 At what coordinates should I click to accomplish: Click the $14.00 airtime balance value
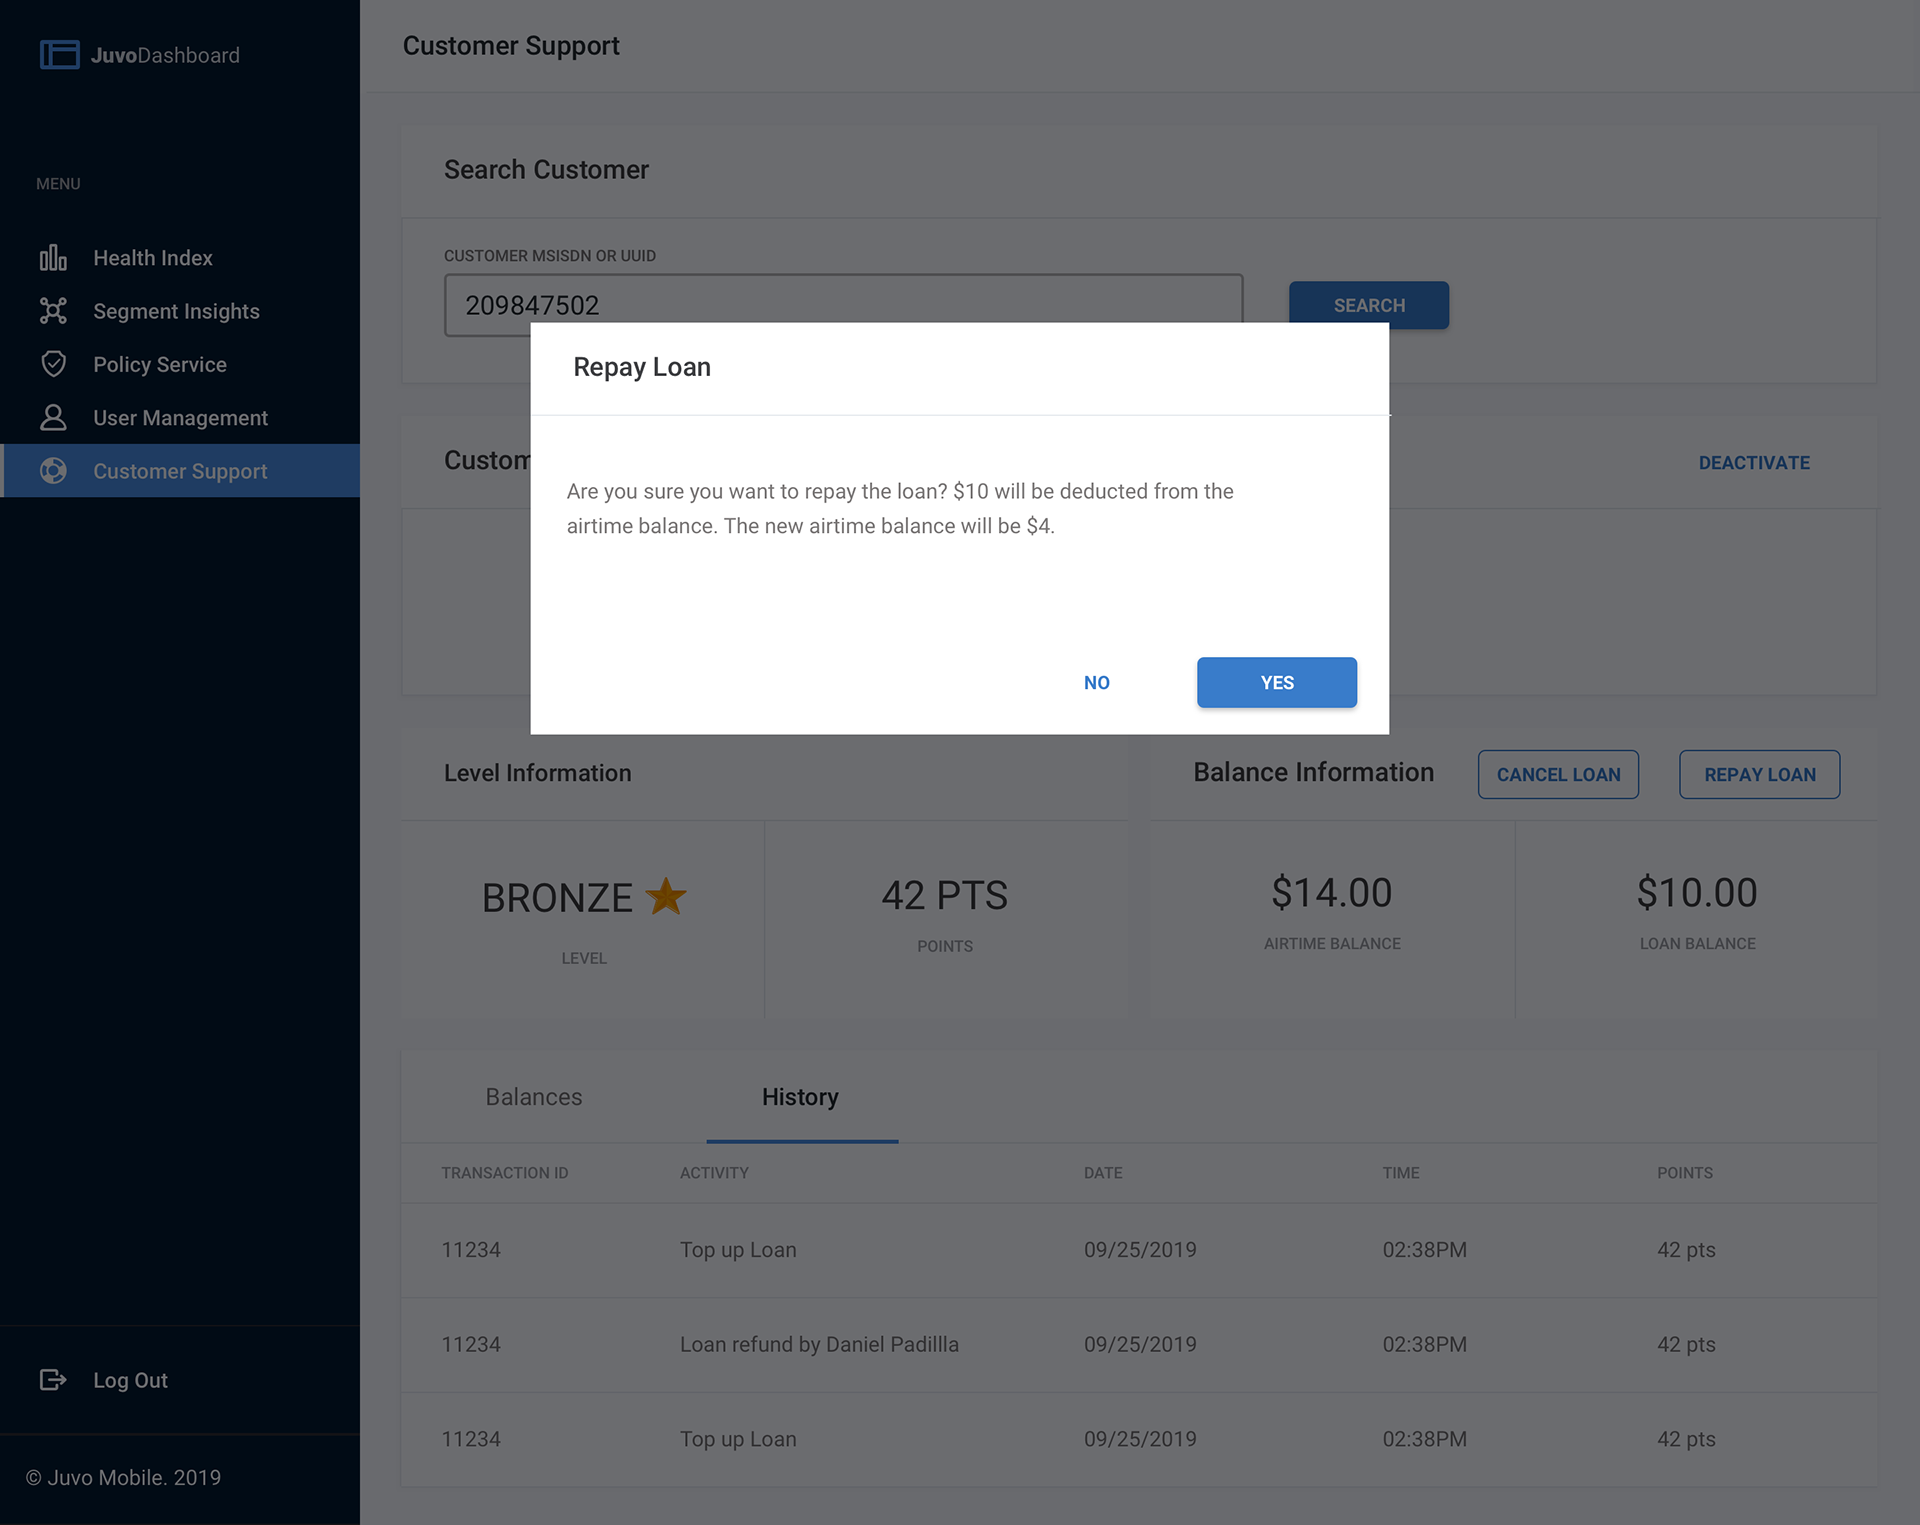(x=1332, y=892)
